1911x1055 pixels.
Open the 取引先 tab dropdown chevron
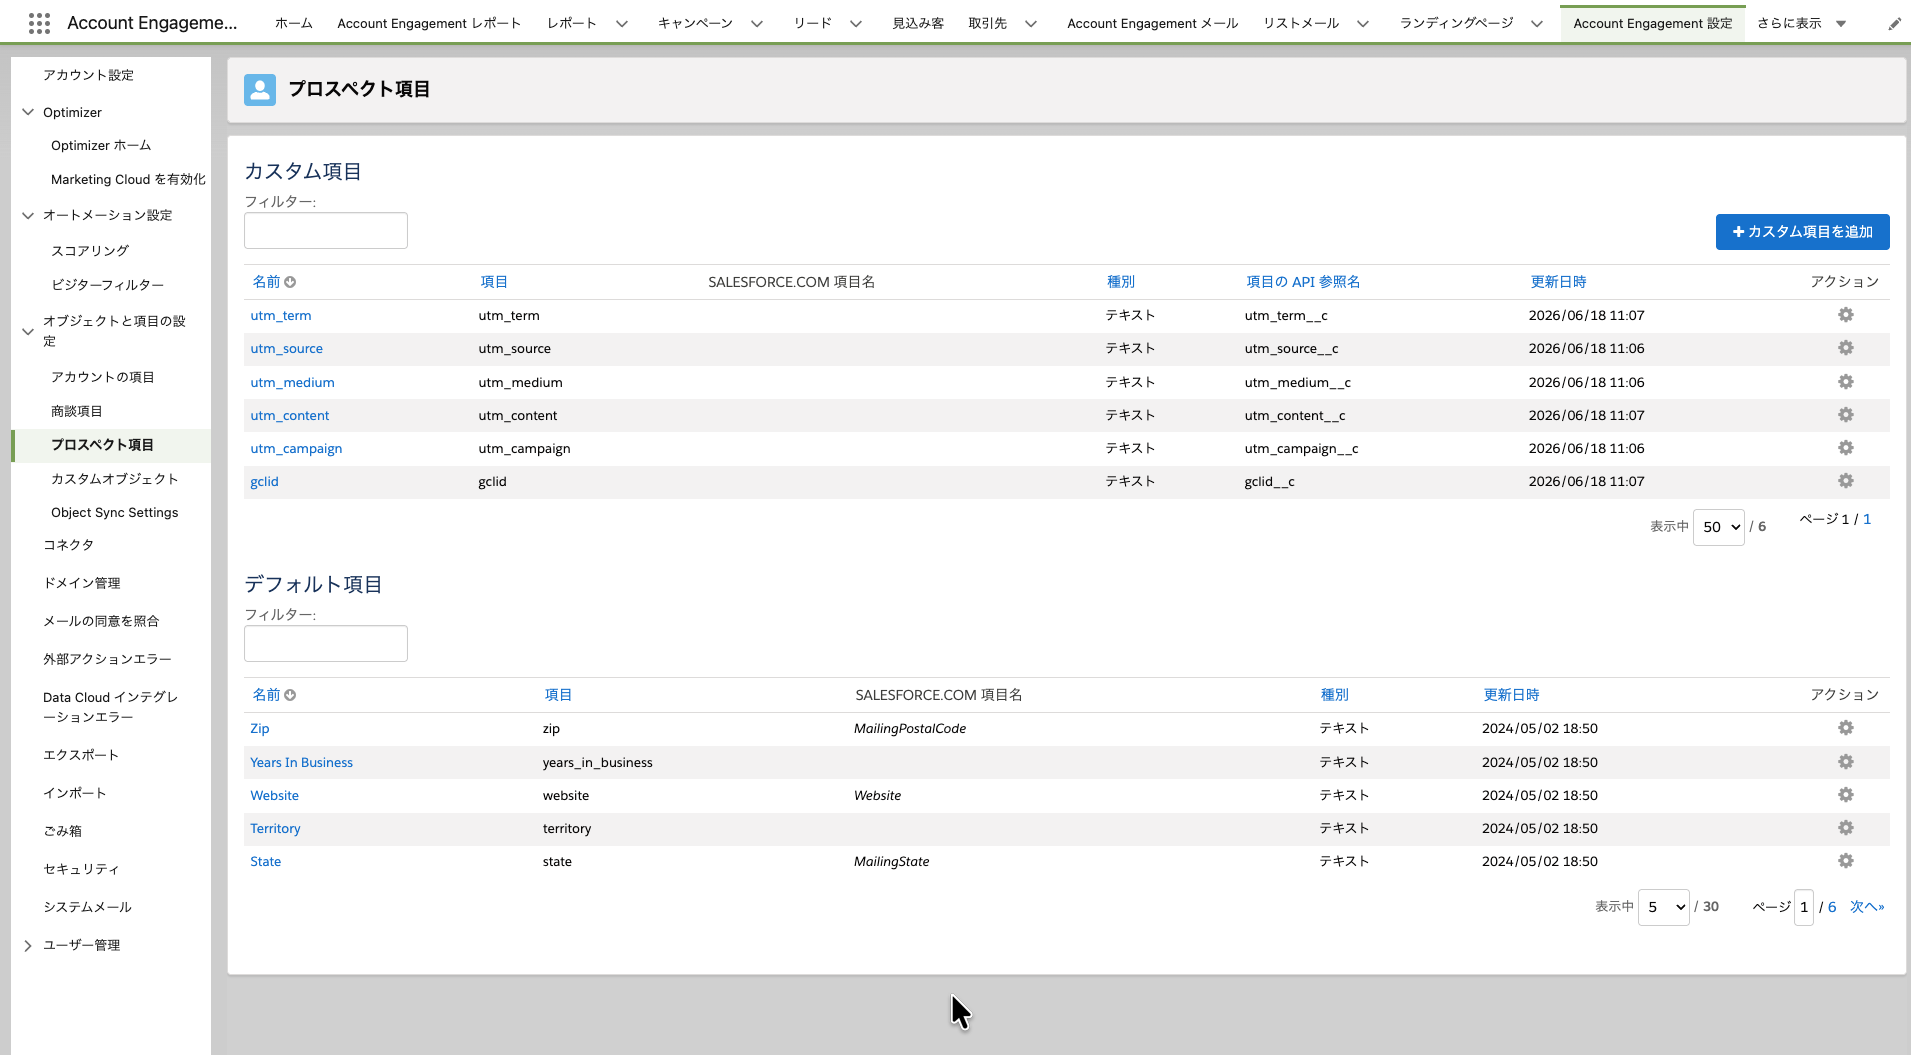[1031, 24]
